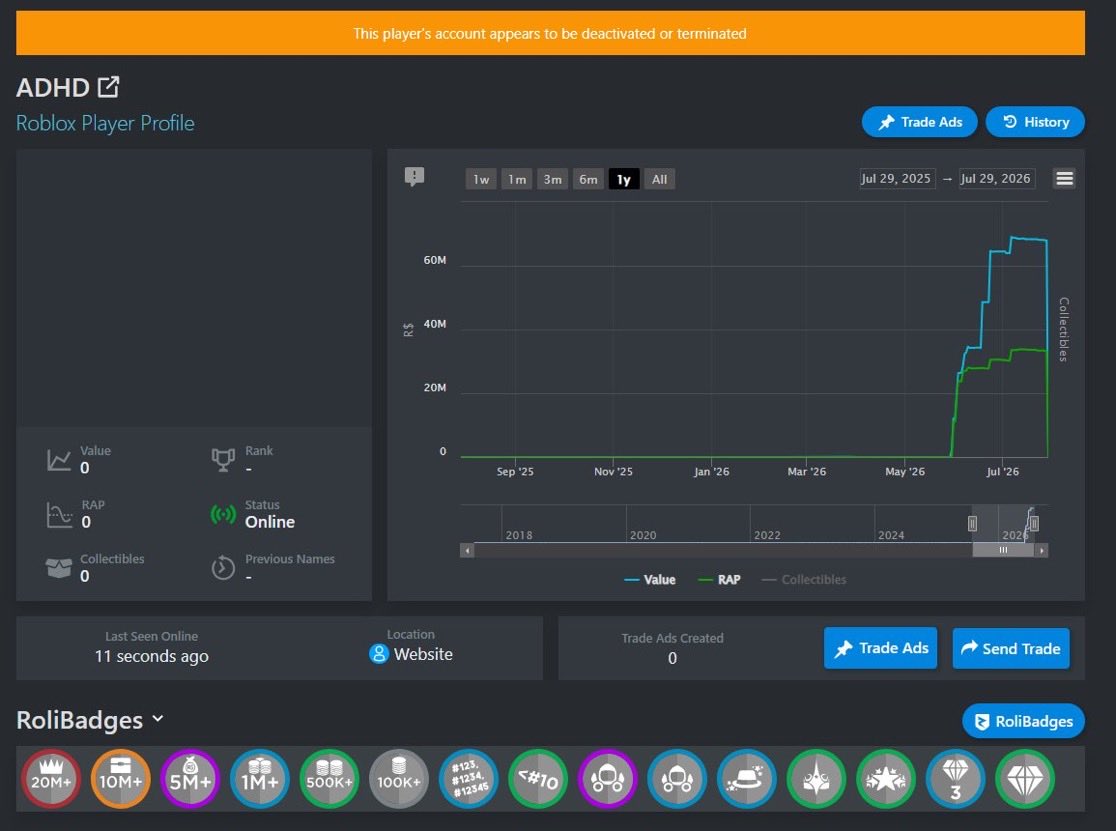
Task: Click the start date field Jul 29, 2025
Action: pos(896,179)
